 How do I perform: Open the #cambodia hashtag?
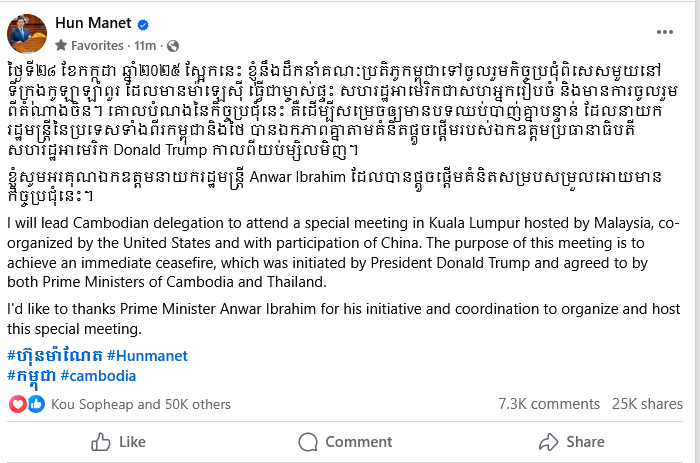(x=98, y=376)
